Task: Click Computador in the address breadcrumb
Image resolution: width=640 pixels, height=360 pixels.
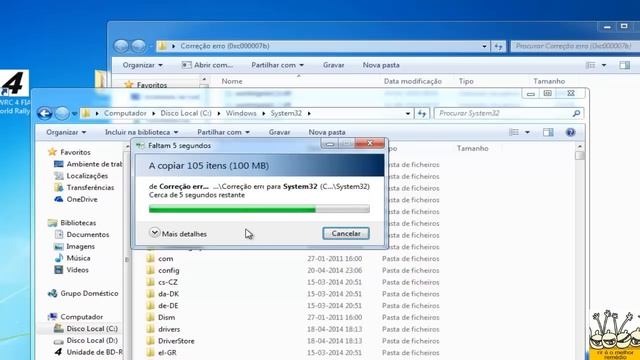Action: [125, 113]
